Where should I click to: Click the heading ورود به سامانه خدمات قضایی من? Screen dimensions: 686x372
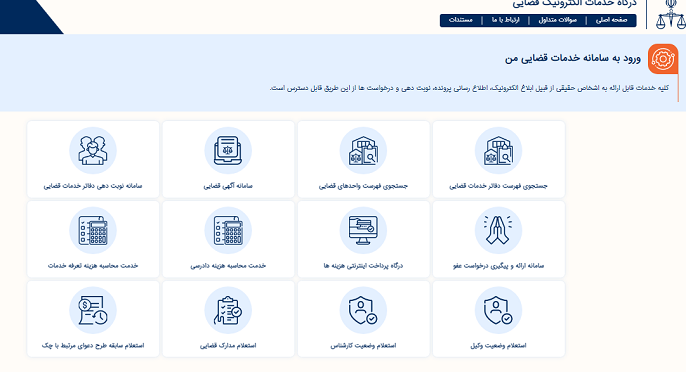click(x=573, y=58)
